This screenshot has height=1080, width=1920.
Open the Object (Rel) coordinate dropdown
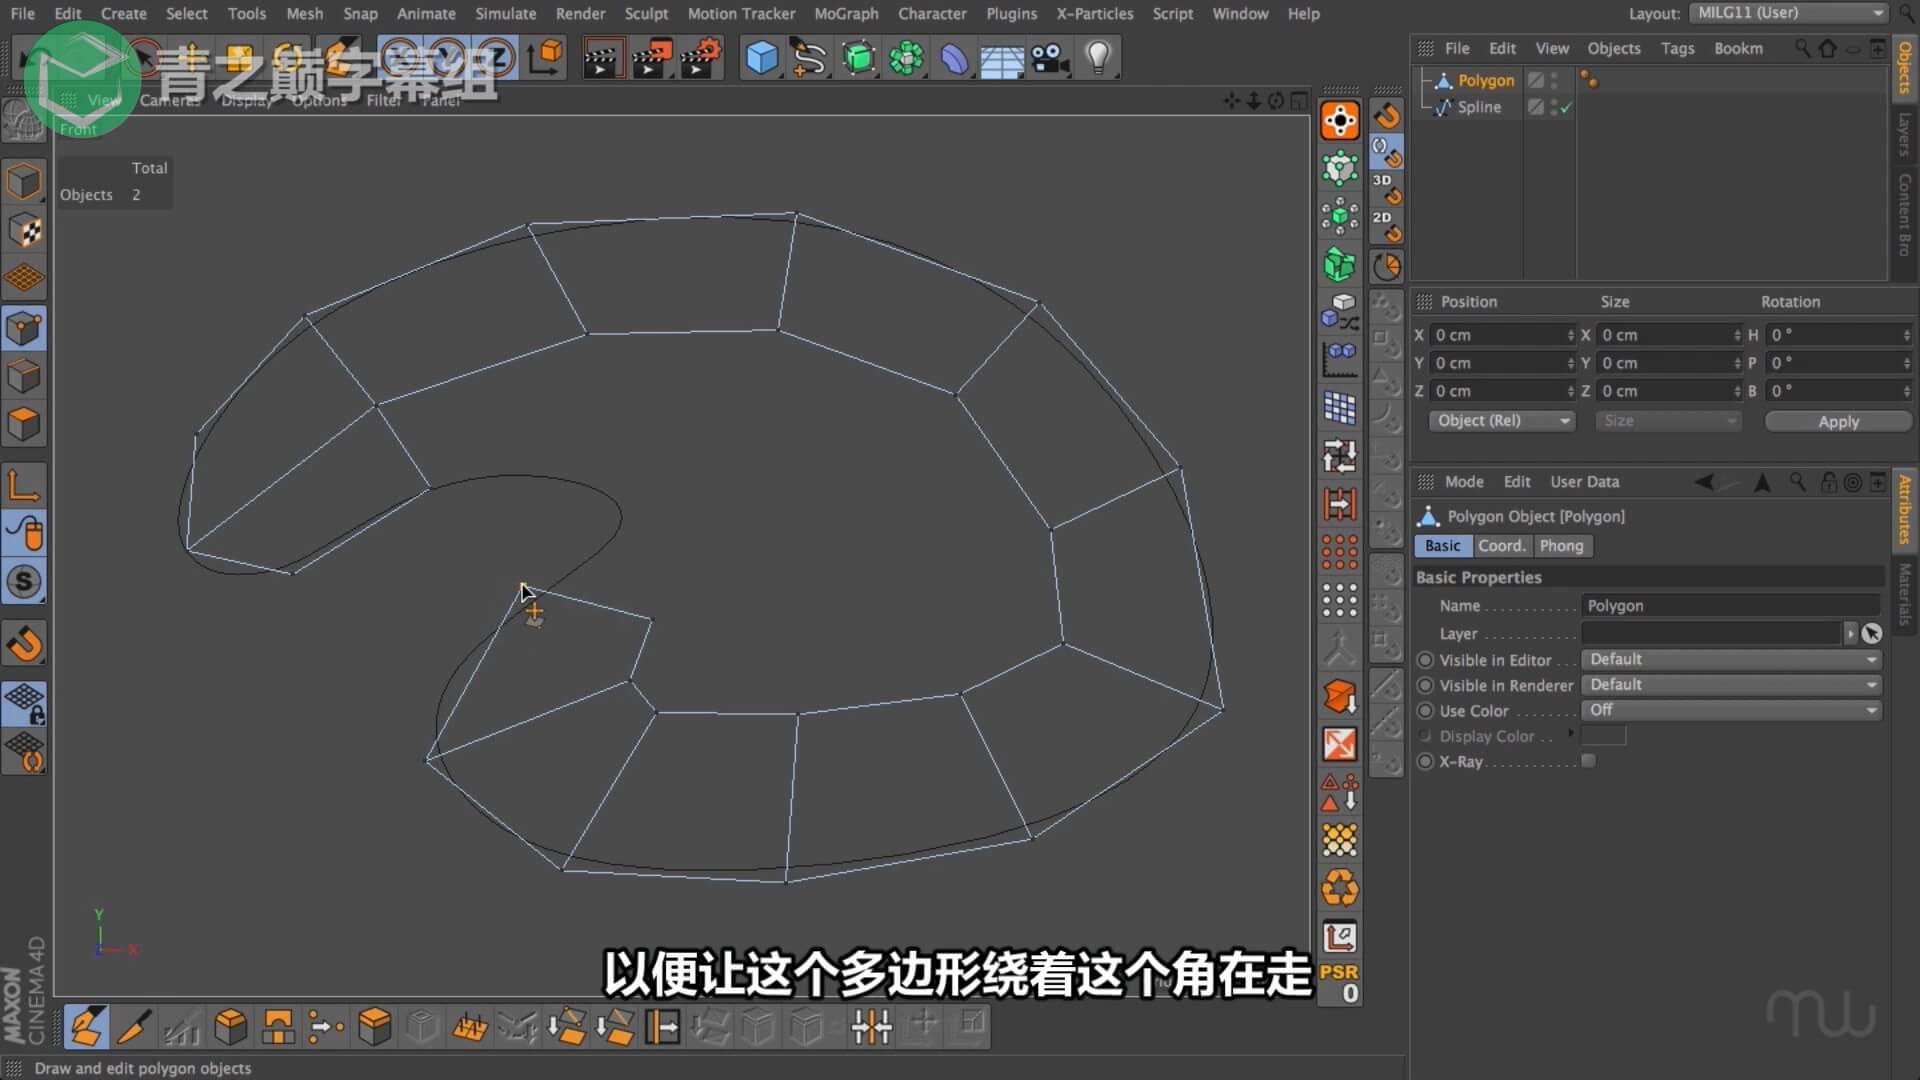coord(1502,421)
